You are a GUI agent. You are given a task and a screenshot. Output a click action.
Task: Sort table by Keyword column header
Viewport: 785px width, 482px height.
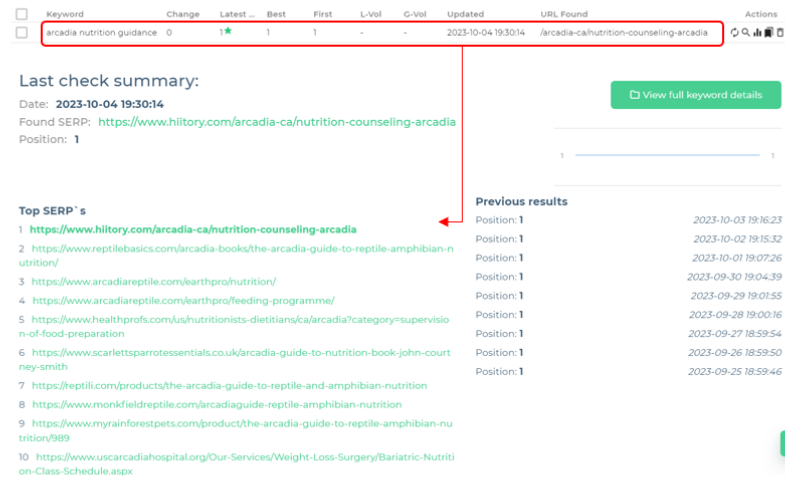click(x=65, y=14)
